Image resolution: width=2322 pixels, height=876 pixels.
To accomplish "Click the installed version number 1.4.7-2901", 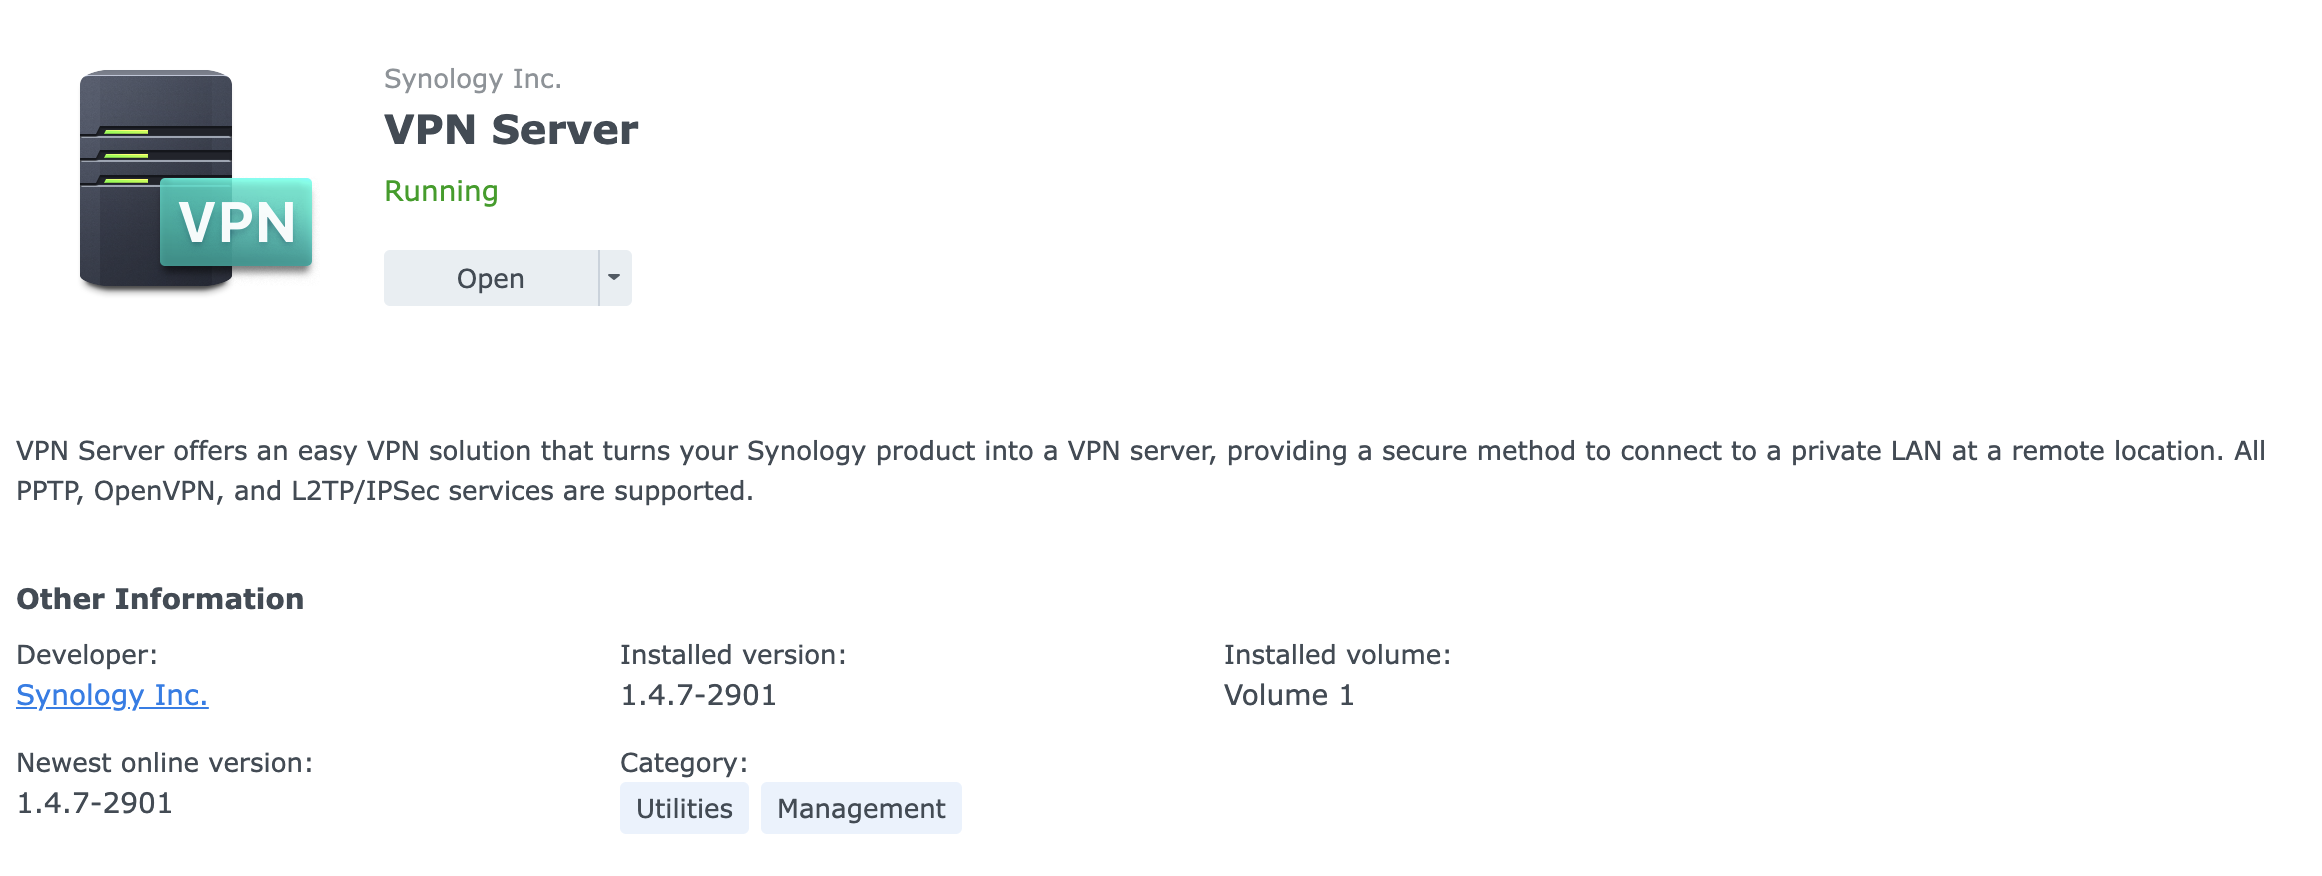I will [x=698, y=695].
